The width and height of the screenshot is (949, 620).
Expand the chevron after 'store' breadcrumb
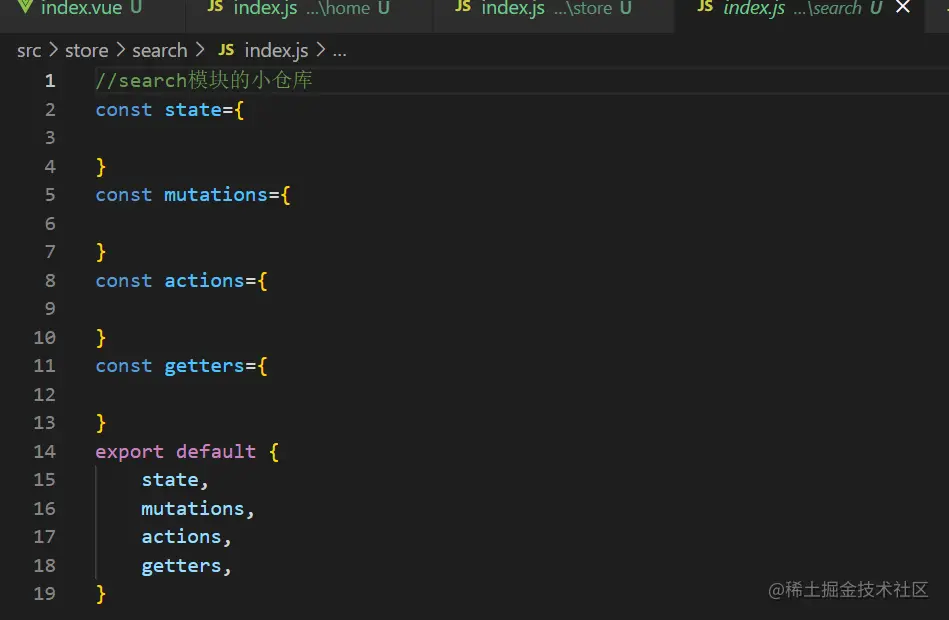[x=120, y=50]
